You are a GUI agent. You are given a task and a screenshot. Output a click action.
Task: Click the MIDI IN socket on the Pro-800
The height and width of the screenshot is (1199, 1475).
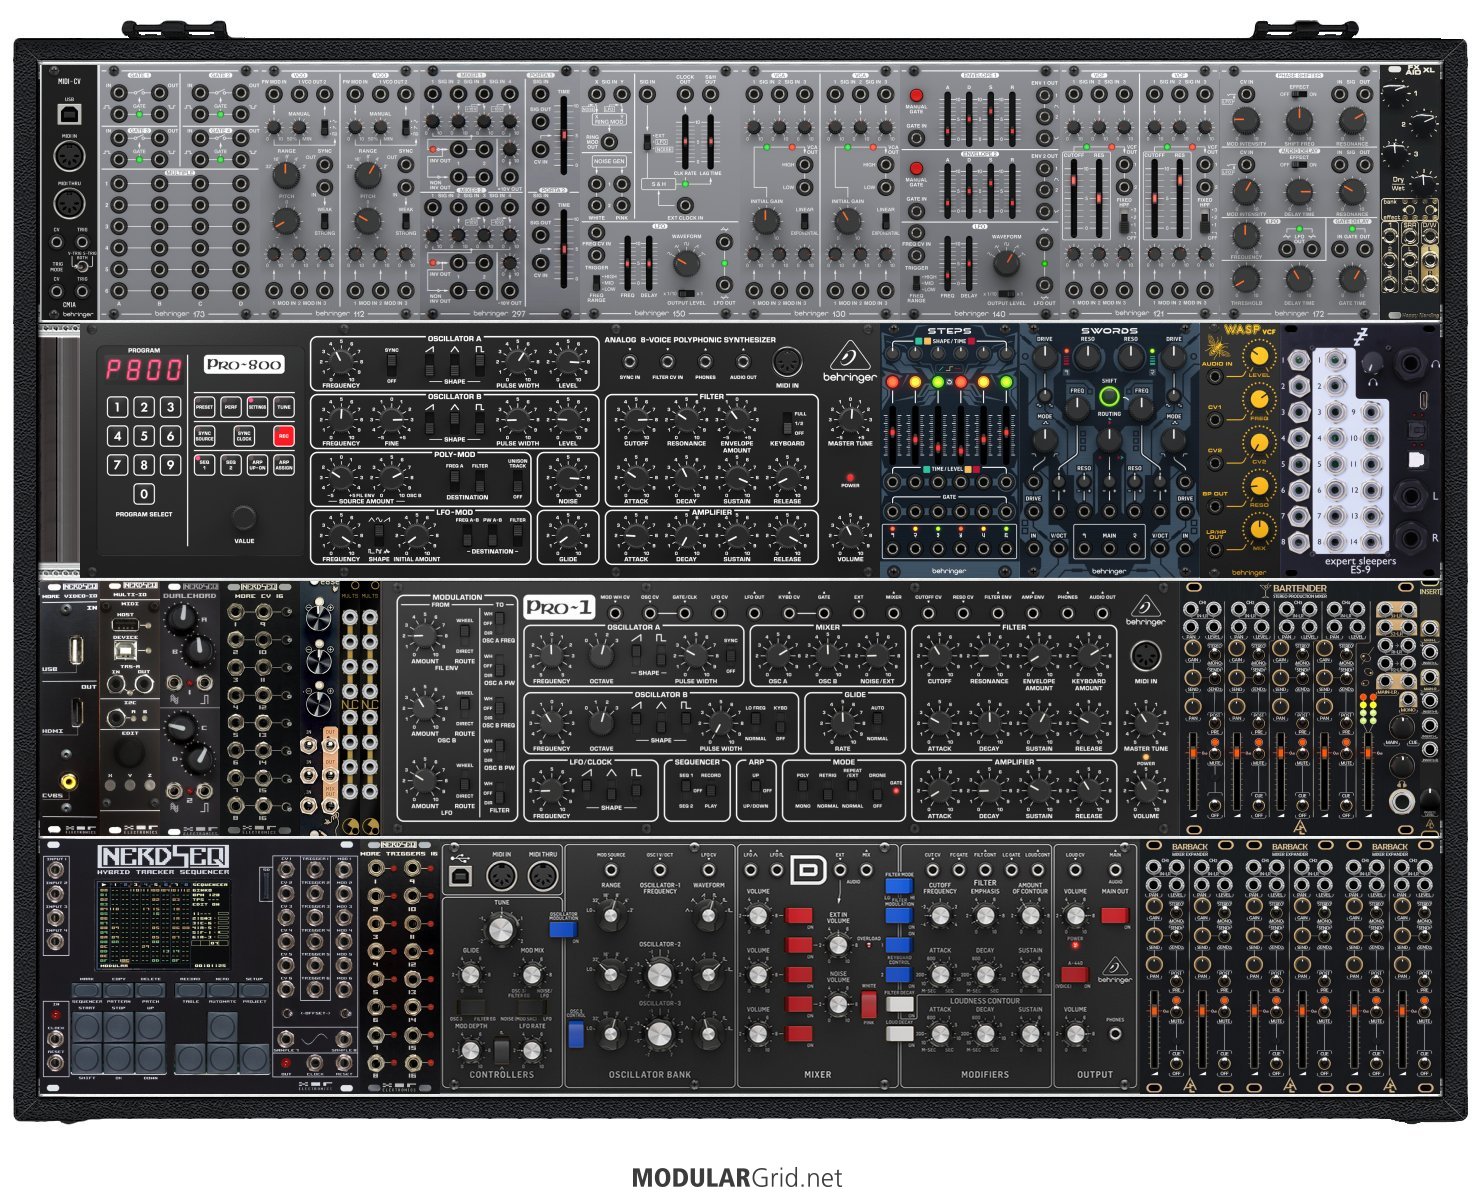coord(786,361)
